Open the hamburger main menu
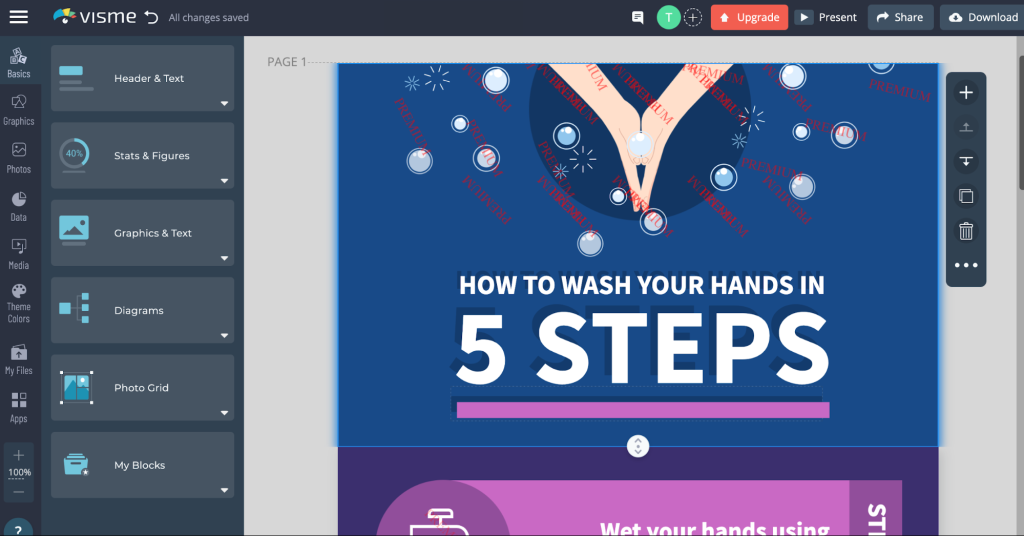This screenshot has height=536, width=1024. (19, 17)
